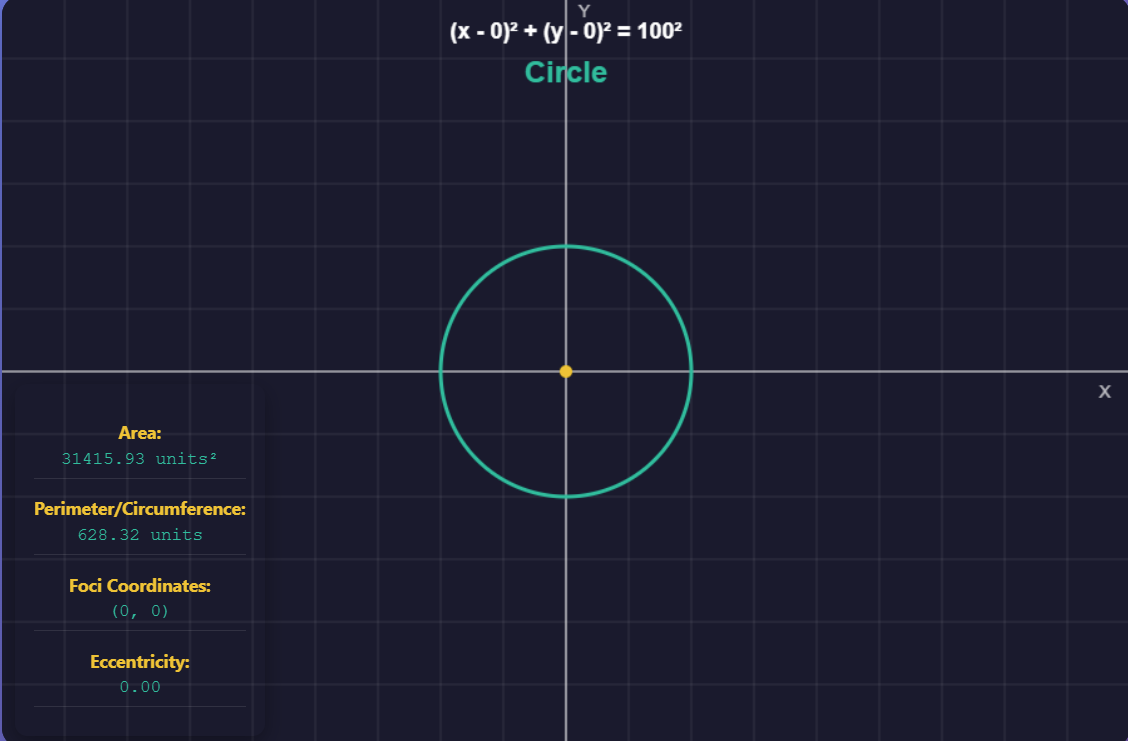Click the eccentricity value 0.00
This screenshot has width=1128, height=741.
click(x=139, y=687)
